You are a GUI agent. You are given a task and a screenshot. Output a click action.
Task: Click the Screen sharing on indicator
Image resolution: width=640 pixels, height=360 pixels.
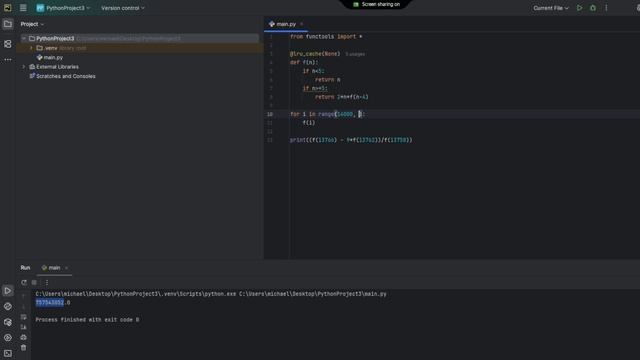pyautogui.click(x=376, y=4)
